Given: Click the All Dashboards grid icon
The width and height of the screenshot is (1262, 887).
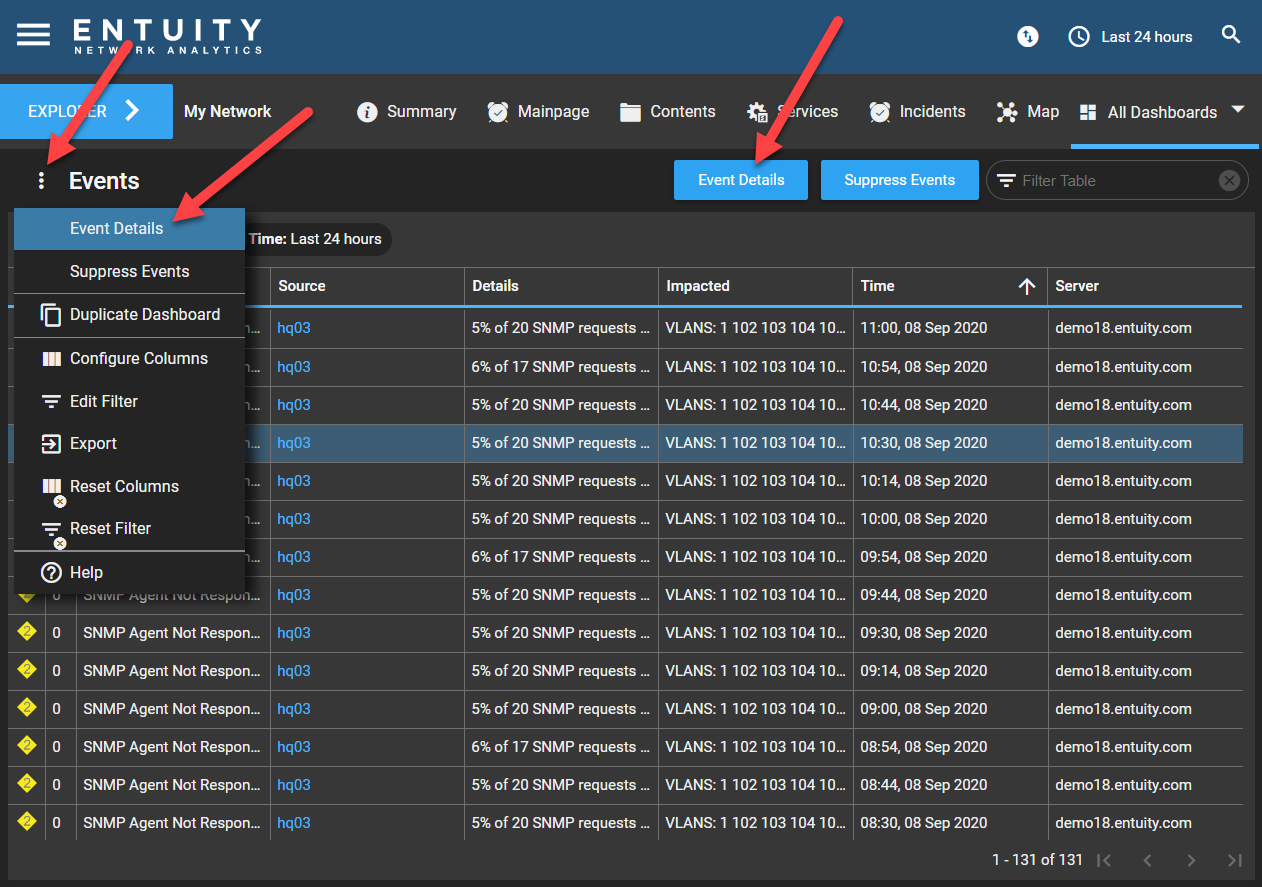Looking at the screenshot, I should [x=1088, y=112].
